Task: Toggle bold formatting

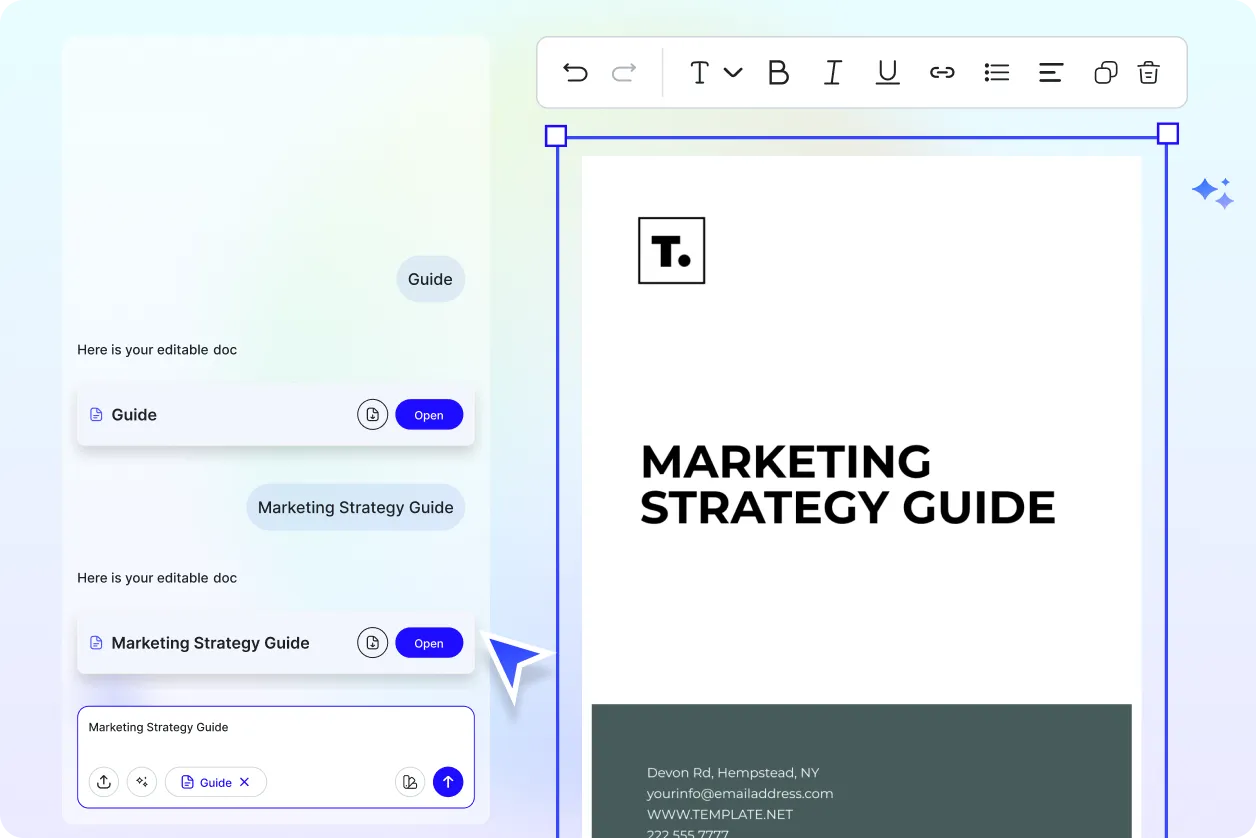Action: point(778,72)
